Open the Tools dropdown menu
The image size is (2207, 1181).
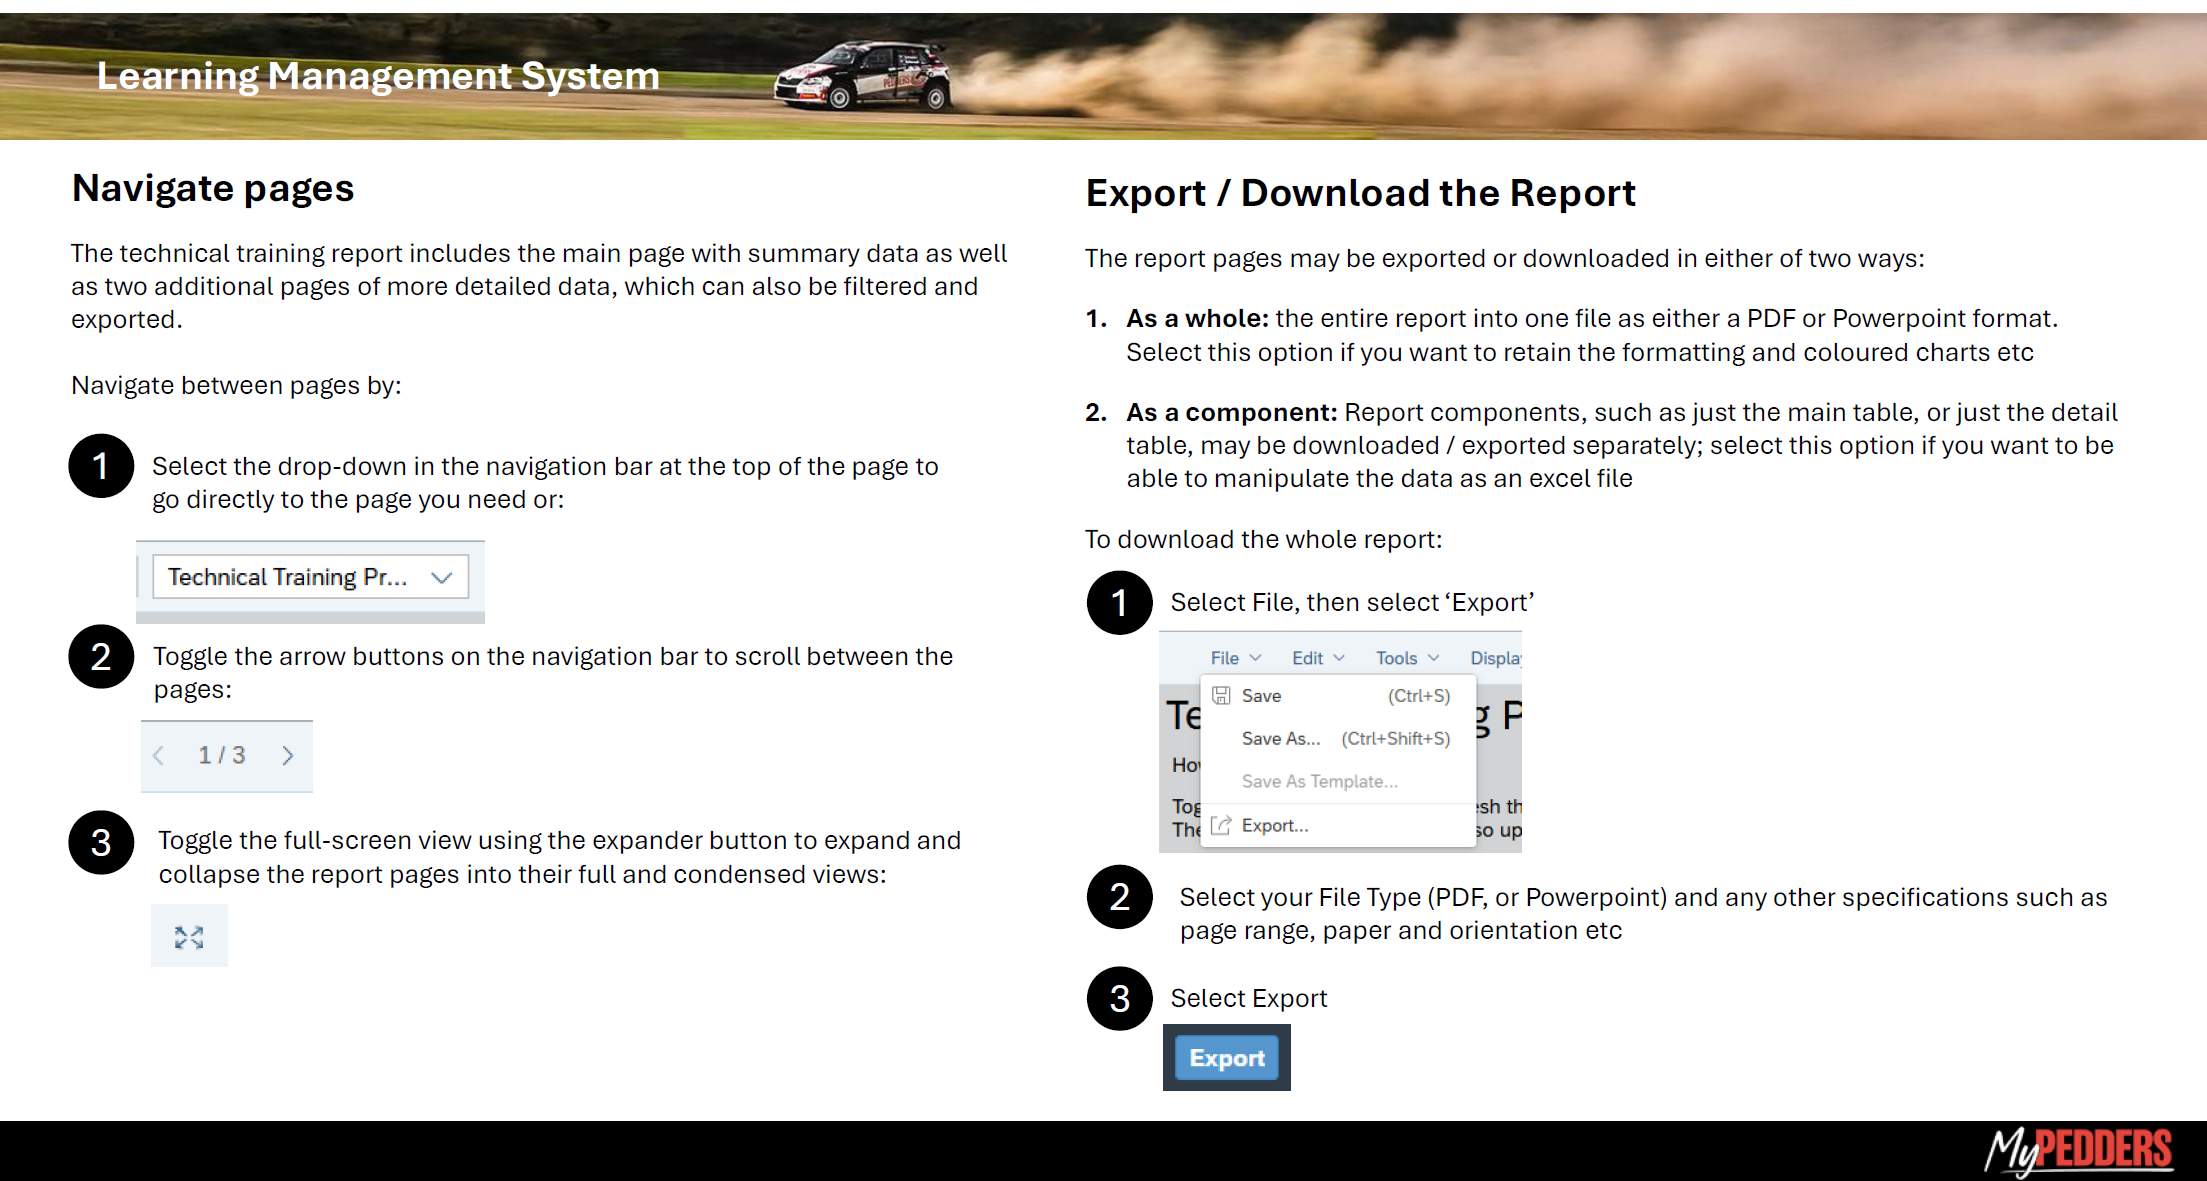[x=1406, y=658]
